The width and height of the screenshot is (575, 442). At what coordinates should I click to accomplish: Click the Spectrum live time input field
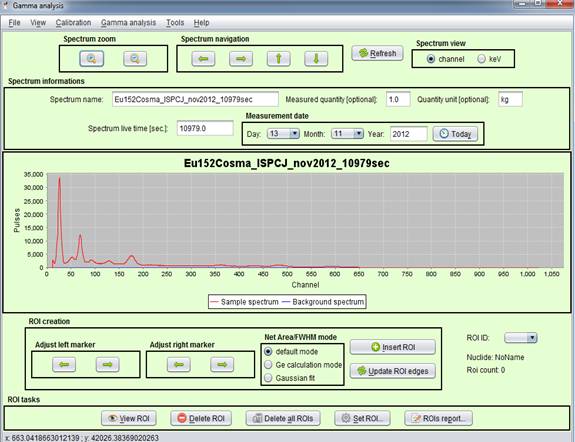205,128
